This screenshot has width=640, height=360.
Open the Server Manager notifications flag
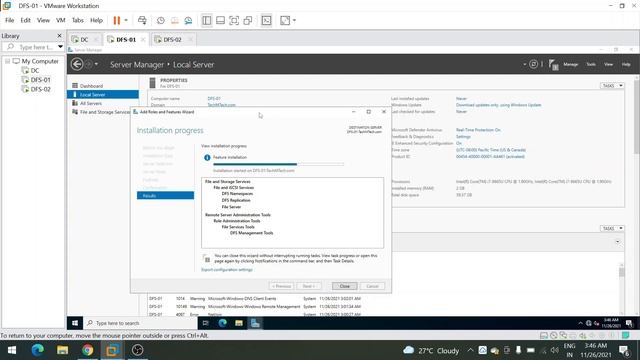point(553,64)
